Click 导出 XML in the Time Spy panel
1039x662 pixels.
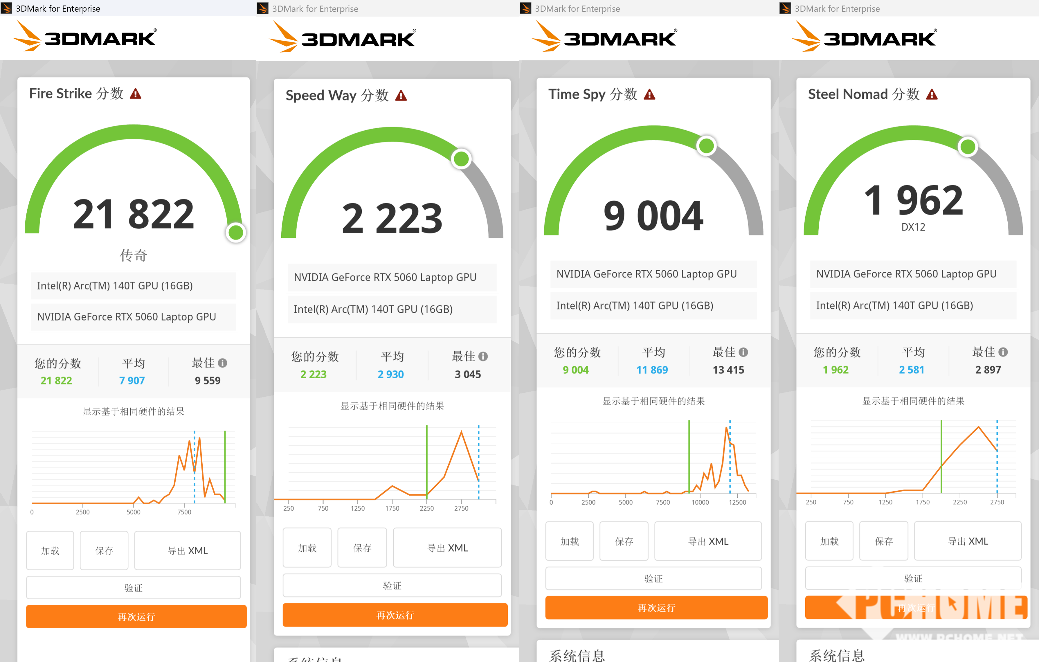tap(707, 541)
